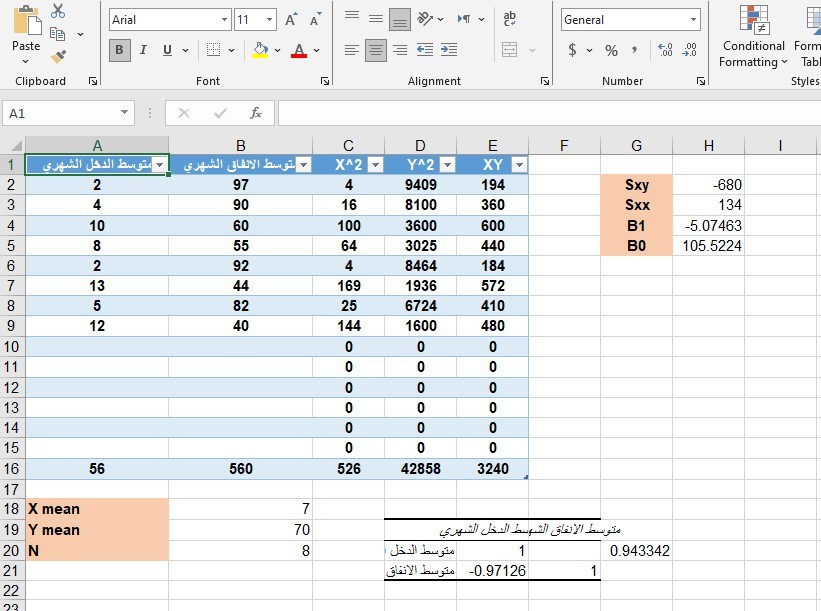
Task: Toggle Center alignment
Action: 376,50
